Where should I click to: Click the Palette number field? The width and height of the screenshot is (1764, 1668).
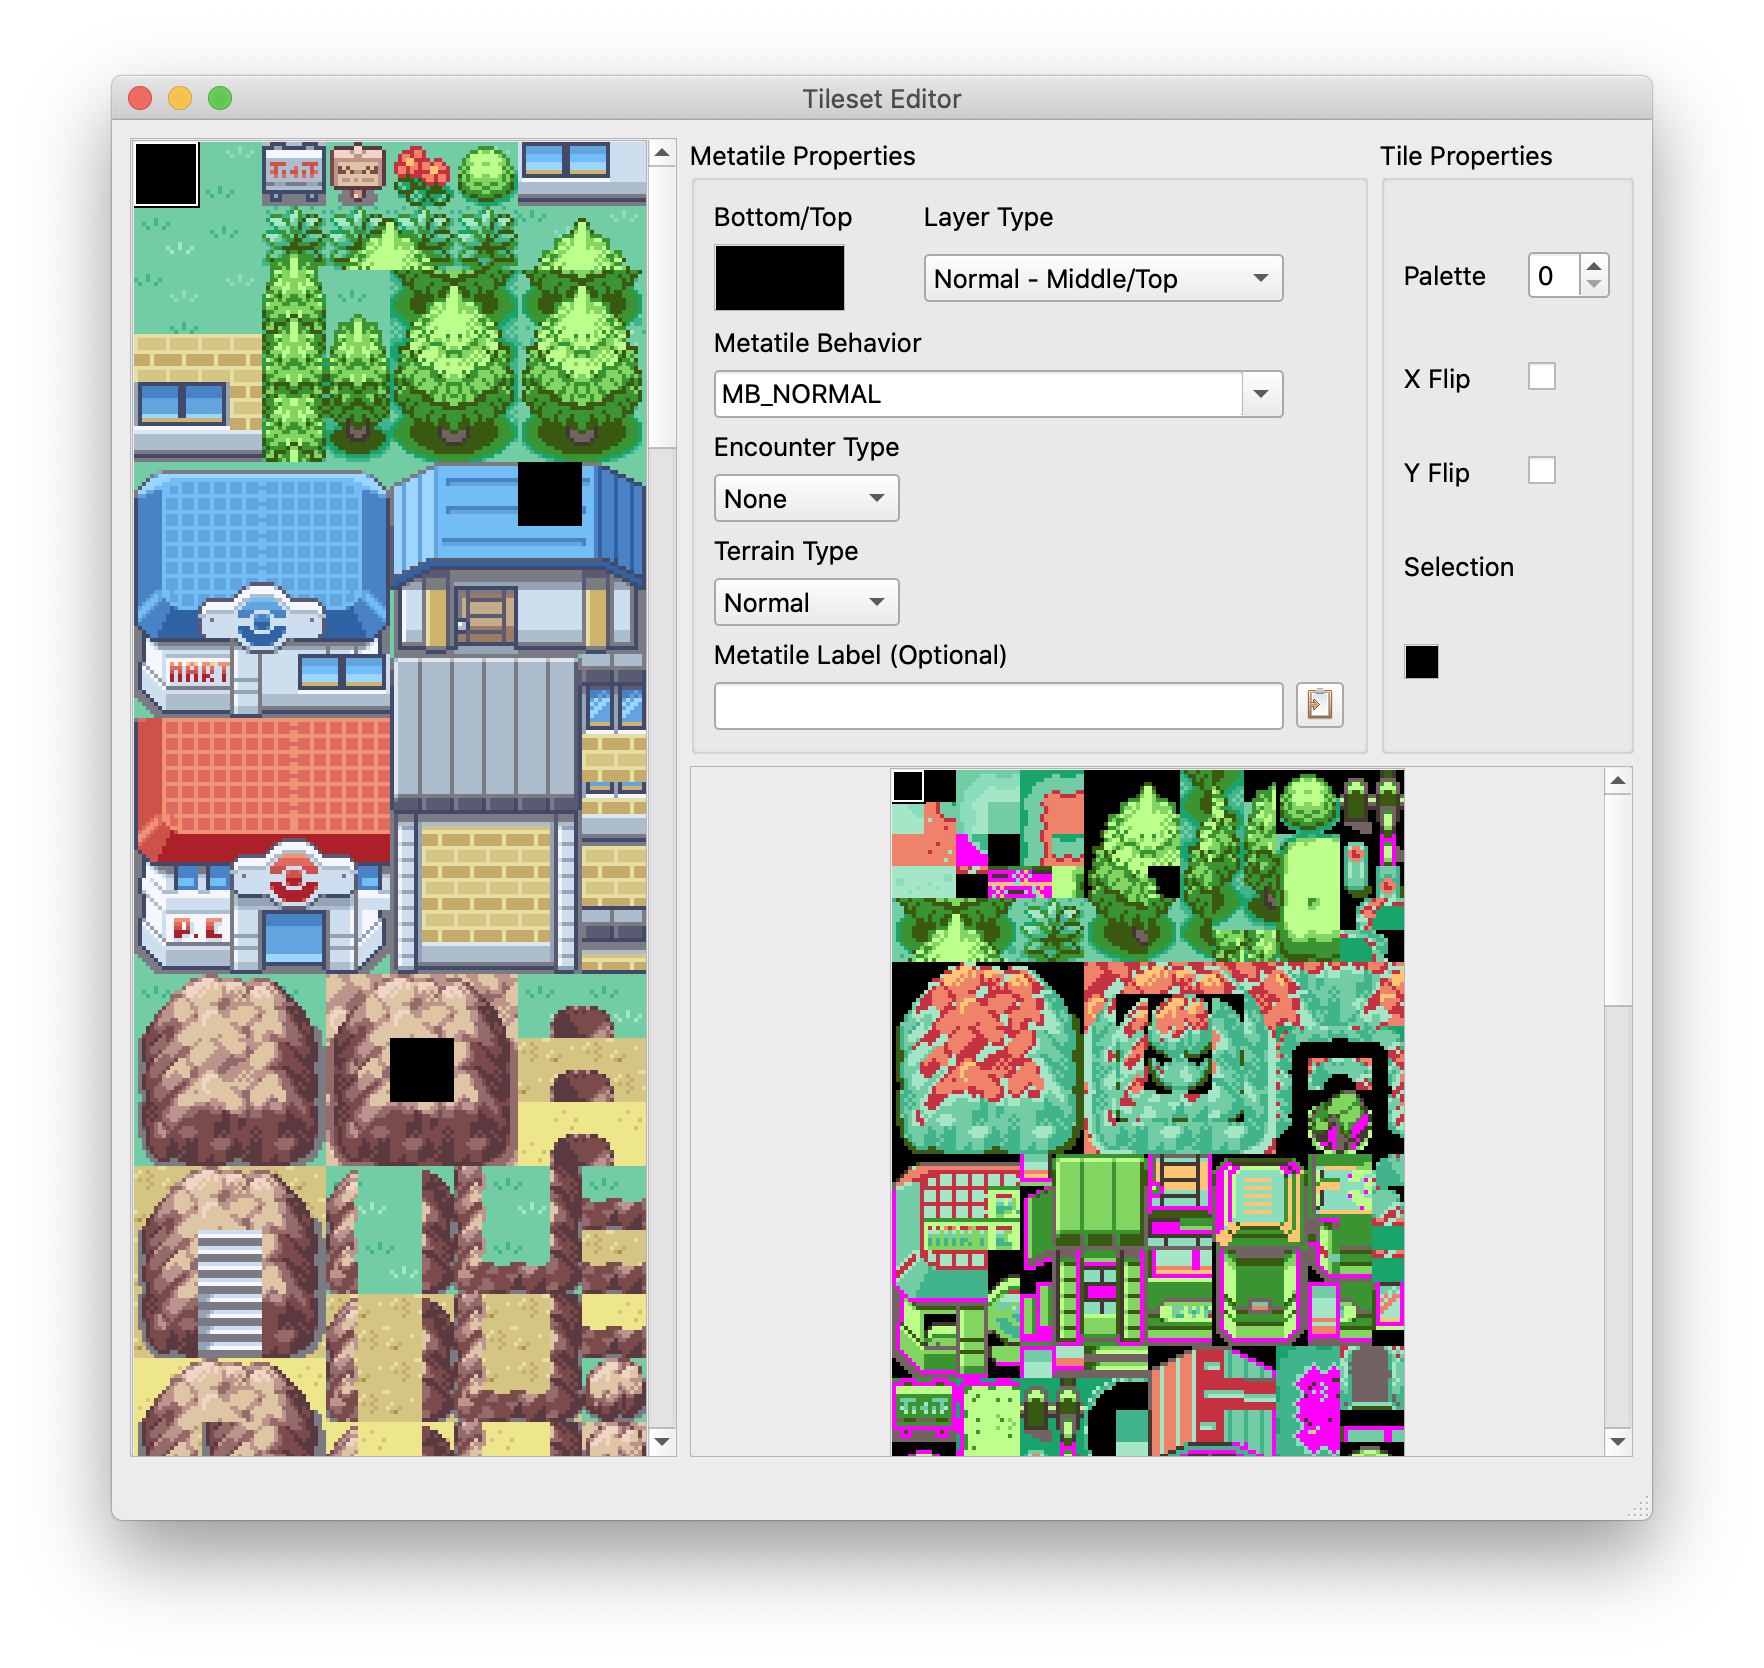1555,276
